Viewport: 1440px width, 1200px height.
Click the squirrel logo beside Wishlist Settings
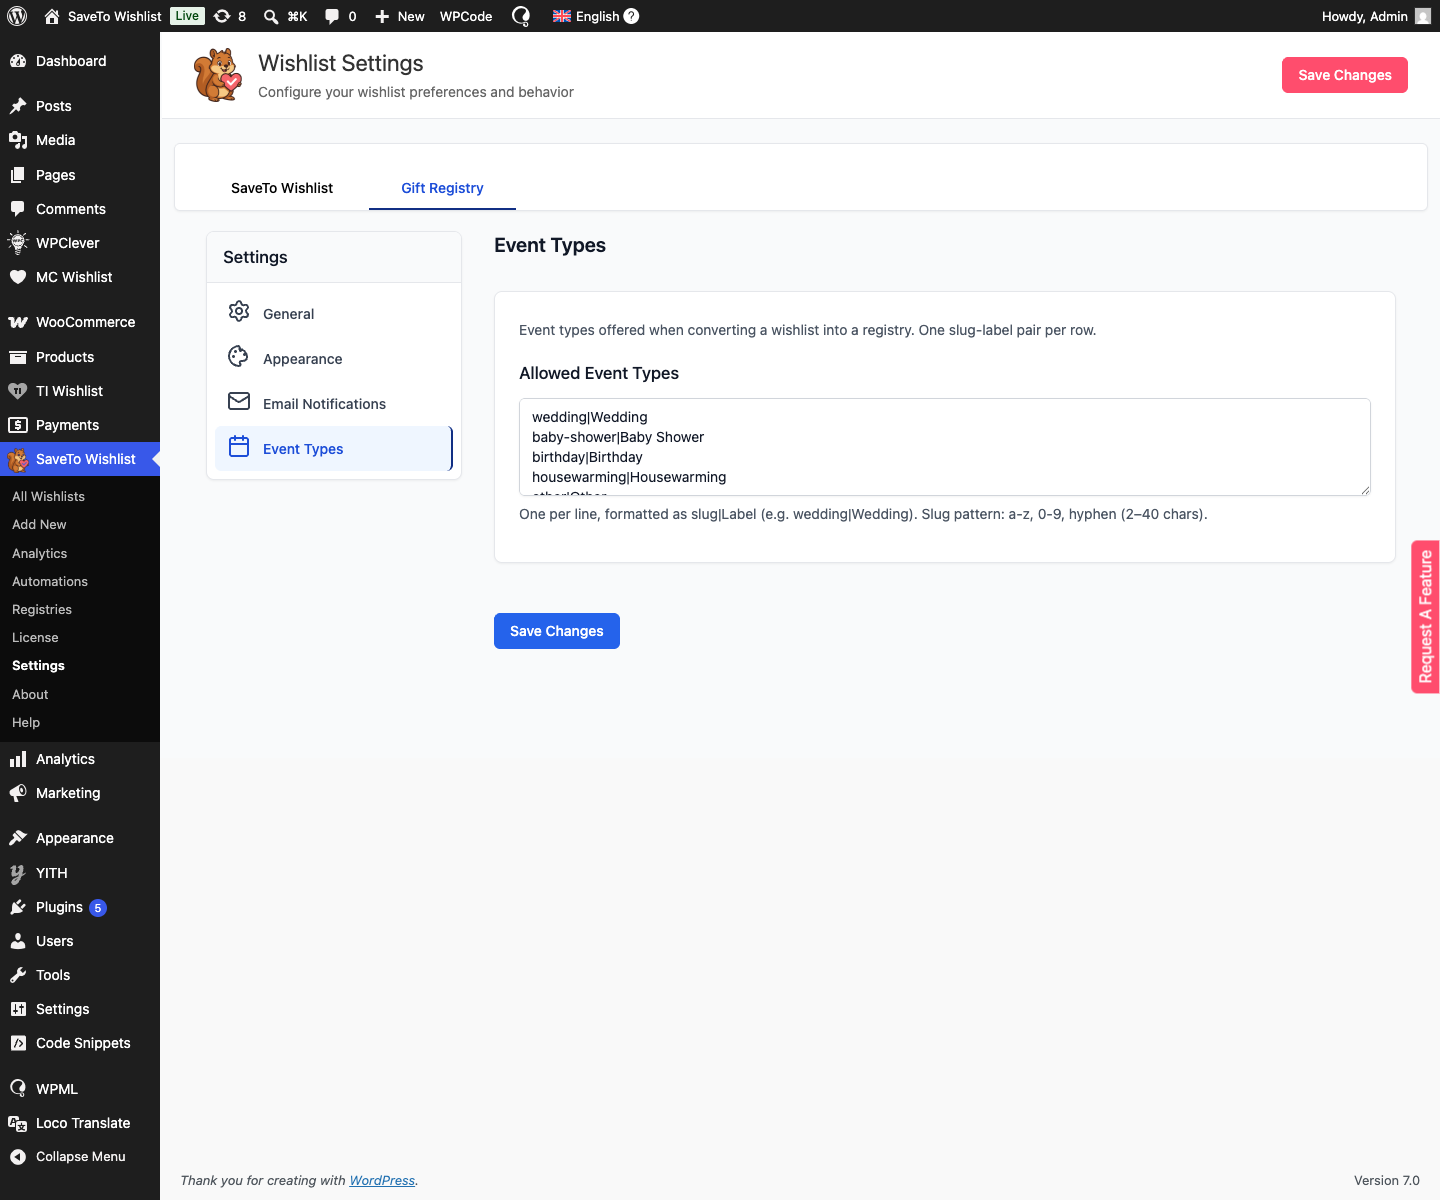218,75
